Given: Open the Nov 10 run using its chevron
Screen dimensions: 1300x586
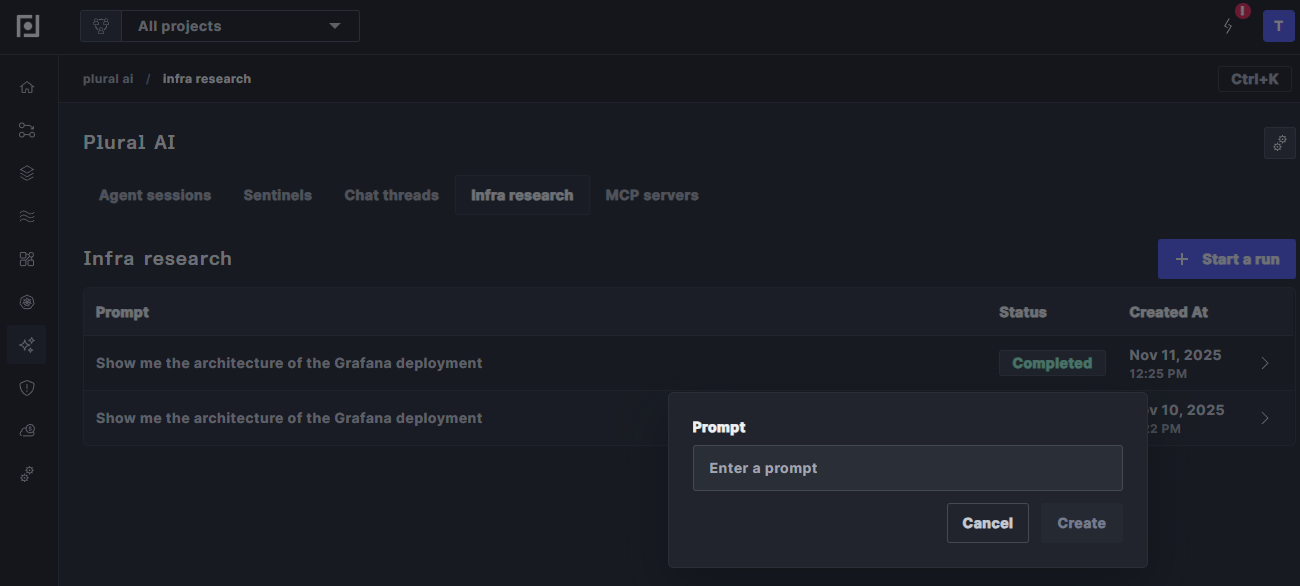Looking at the screenshot, I should click(x=1265, y=418).
